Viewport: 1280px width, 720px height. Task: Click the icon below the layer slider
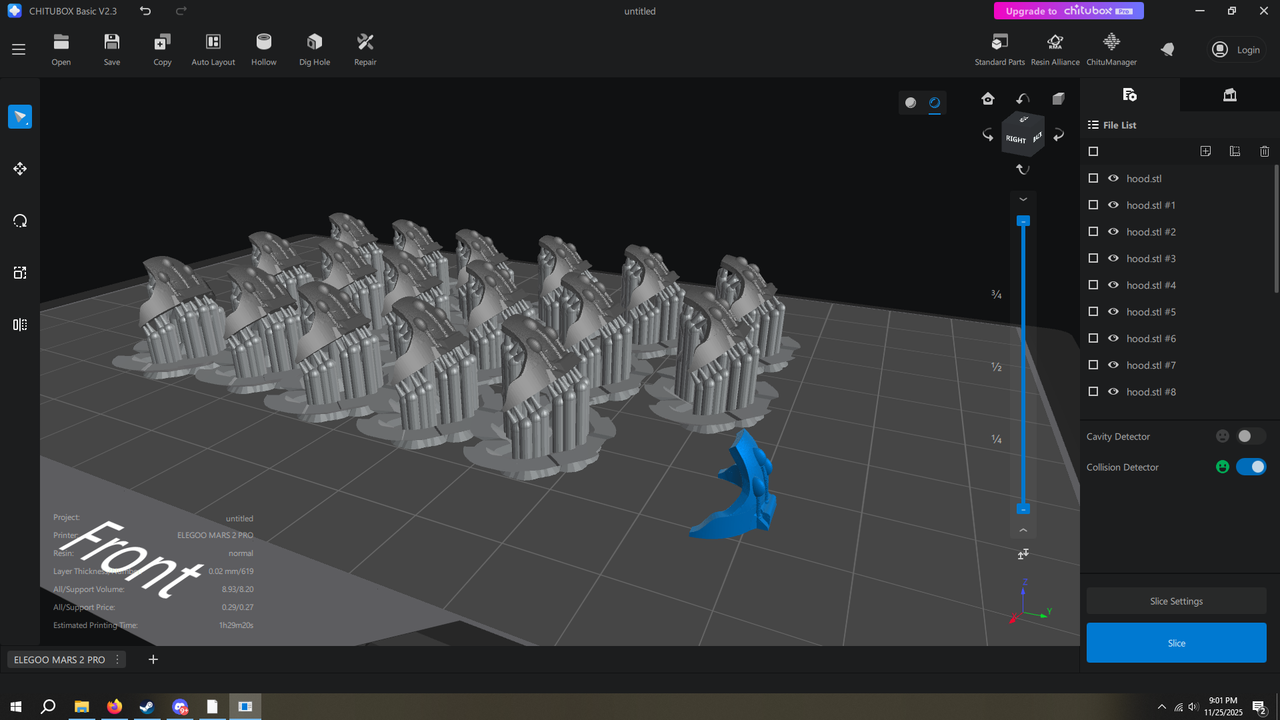click(1023, 554)
